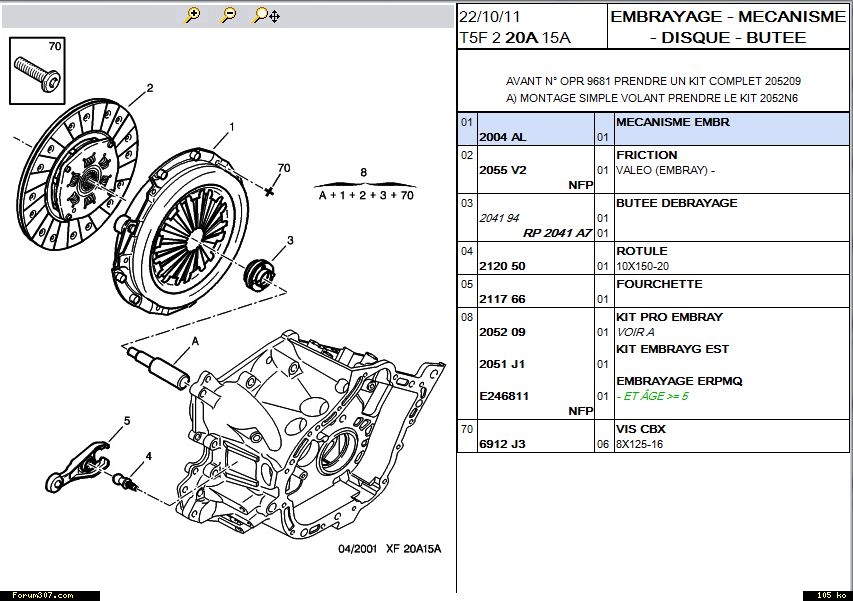Click the screw 70 thumbnail box

[x=38, y=70]
